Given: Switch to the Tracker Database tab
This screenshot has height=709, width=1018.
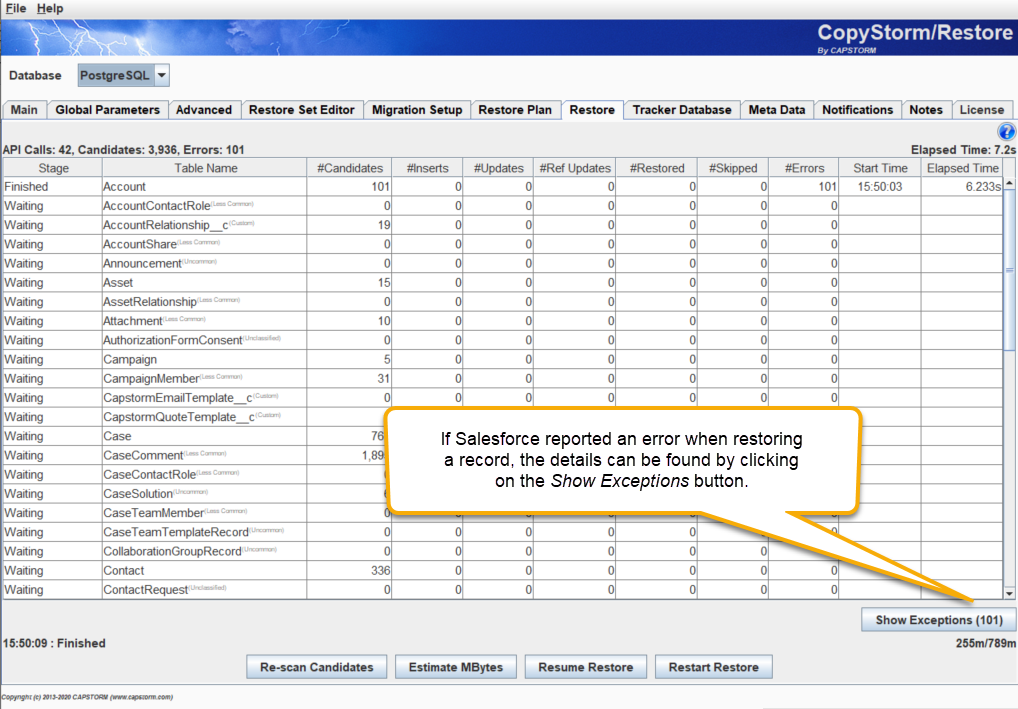Looking at the screenshot, I should [681, 110].
